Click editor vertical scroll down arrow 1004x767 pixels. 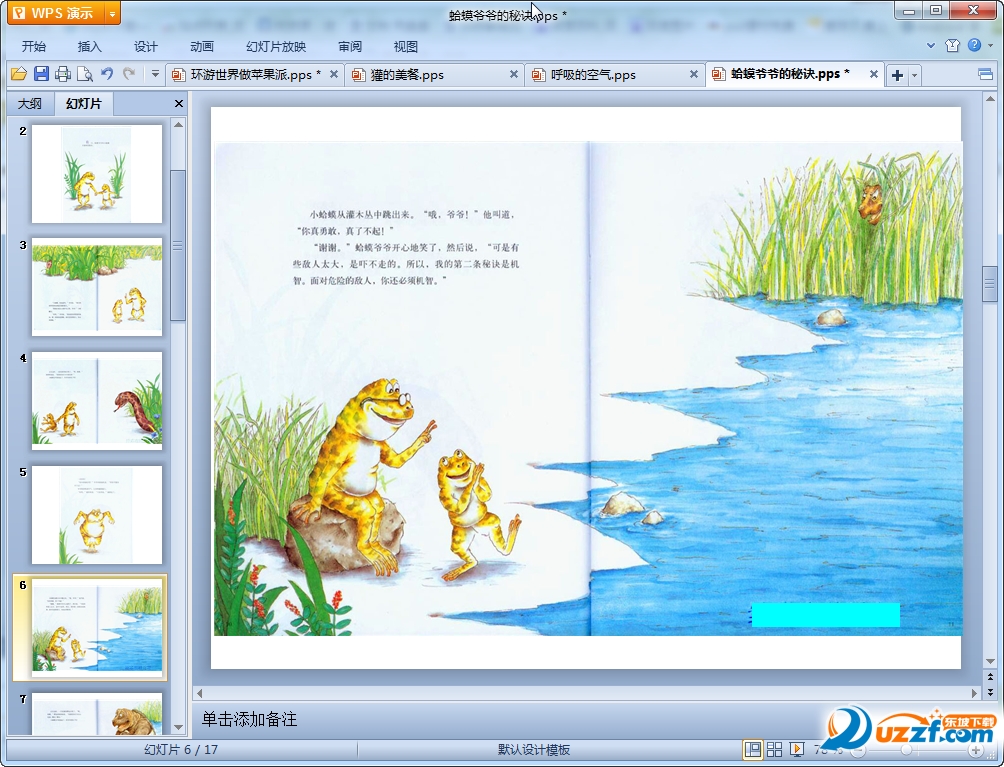[990, 661]
